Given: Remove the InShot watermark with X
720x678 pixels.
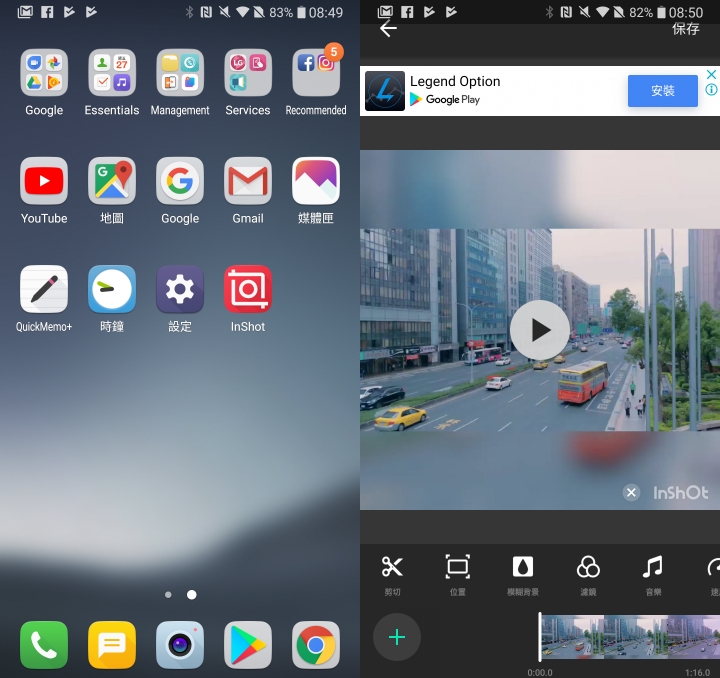Looking at the screenshot, I should click(631, 493).
